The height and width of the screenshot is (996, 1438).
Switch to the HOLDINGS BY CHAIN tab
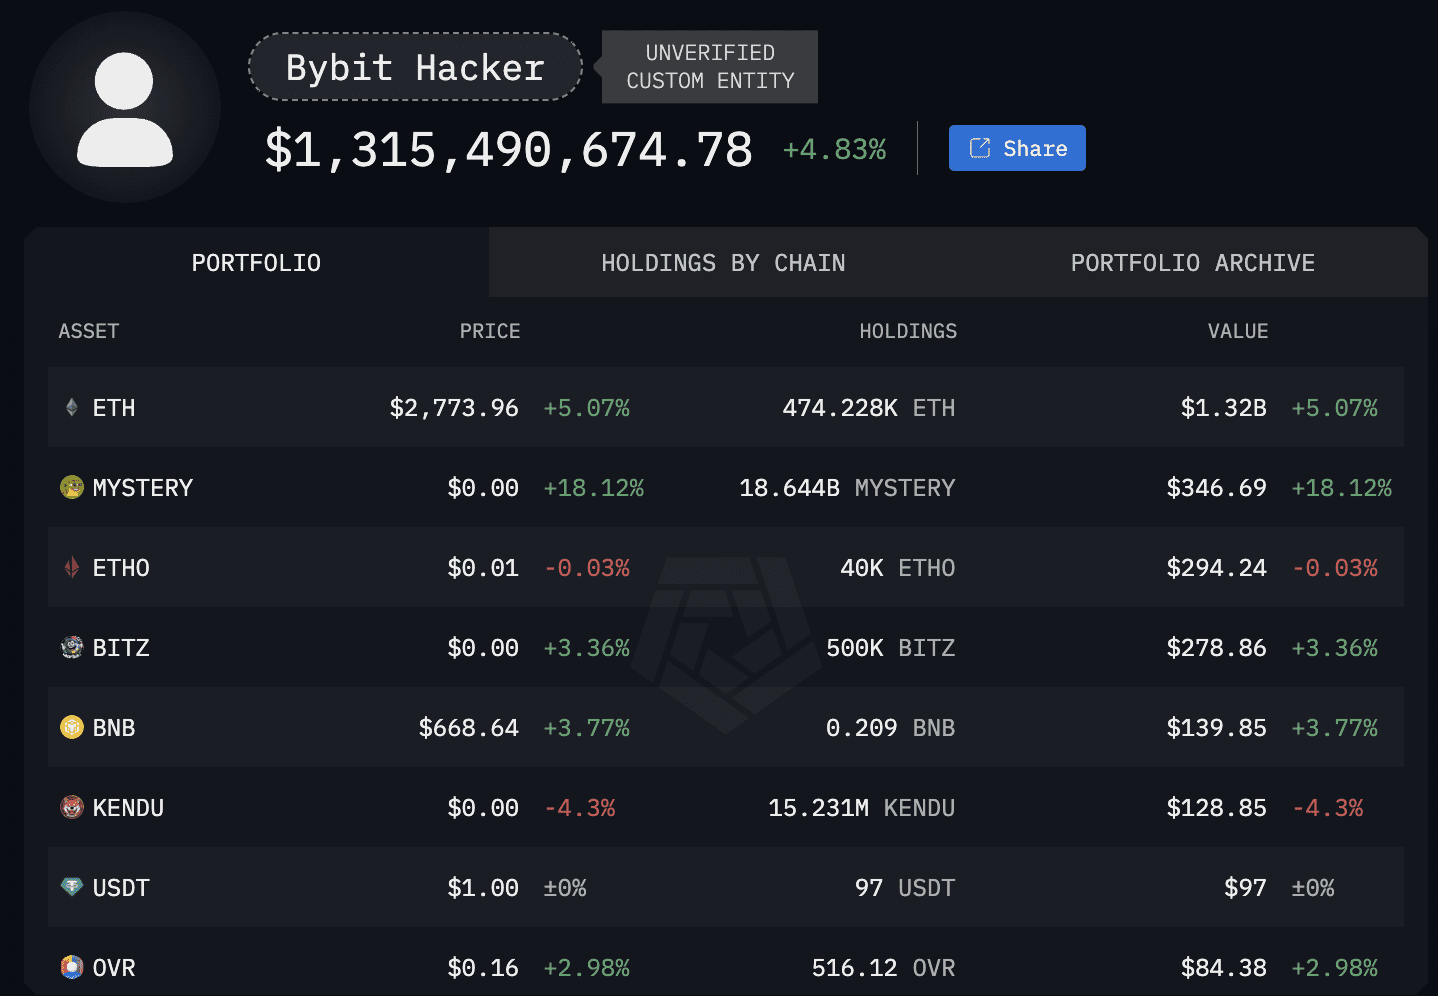[723, 262]
